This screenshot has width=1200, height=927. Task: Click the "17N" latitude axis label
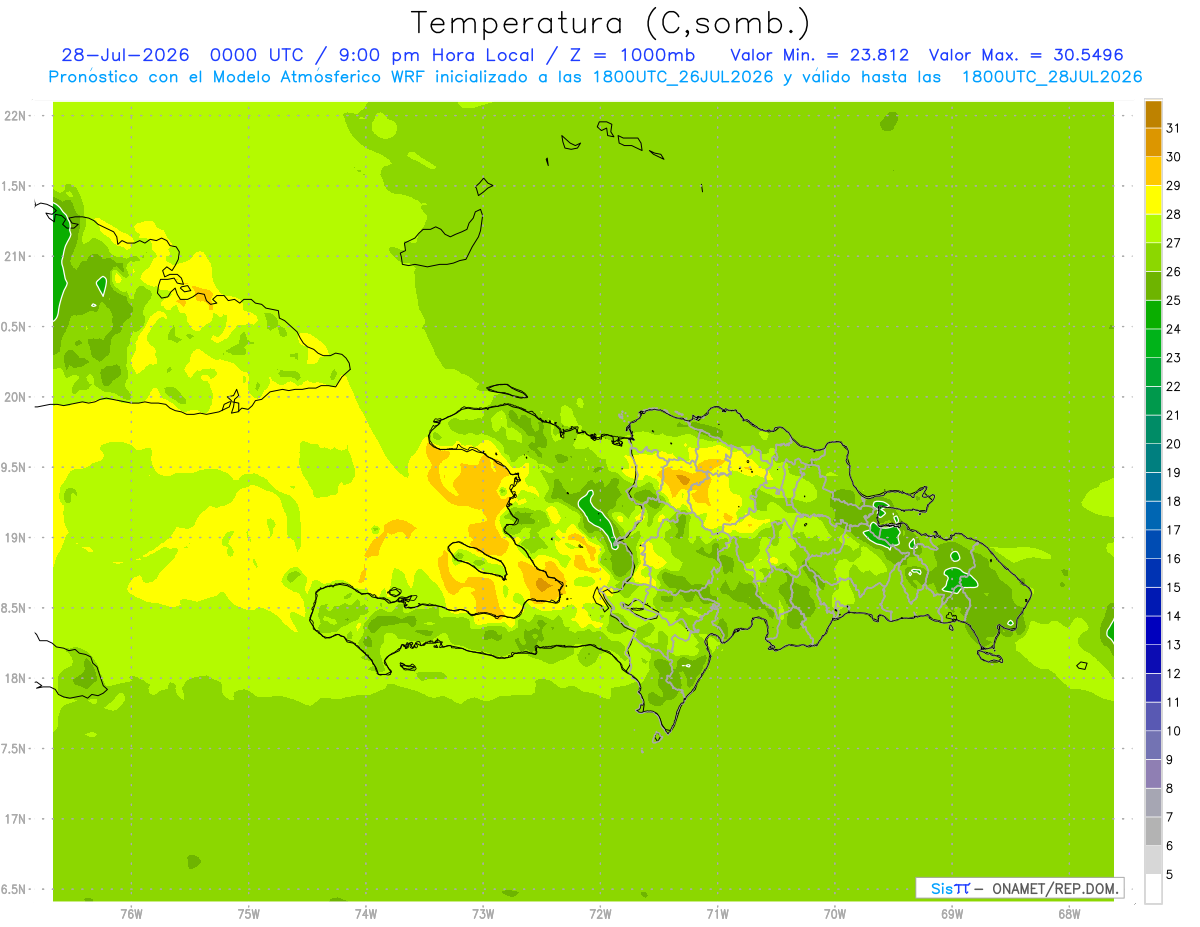click(x=17, y=820)
